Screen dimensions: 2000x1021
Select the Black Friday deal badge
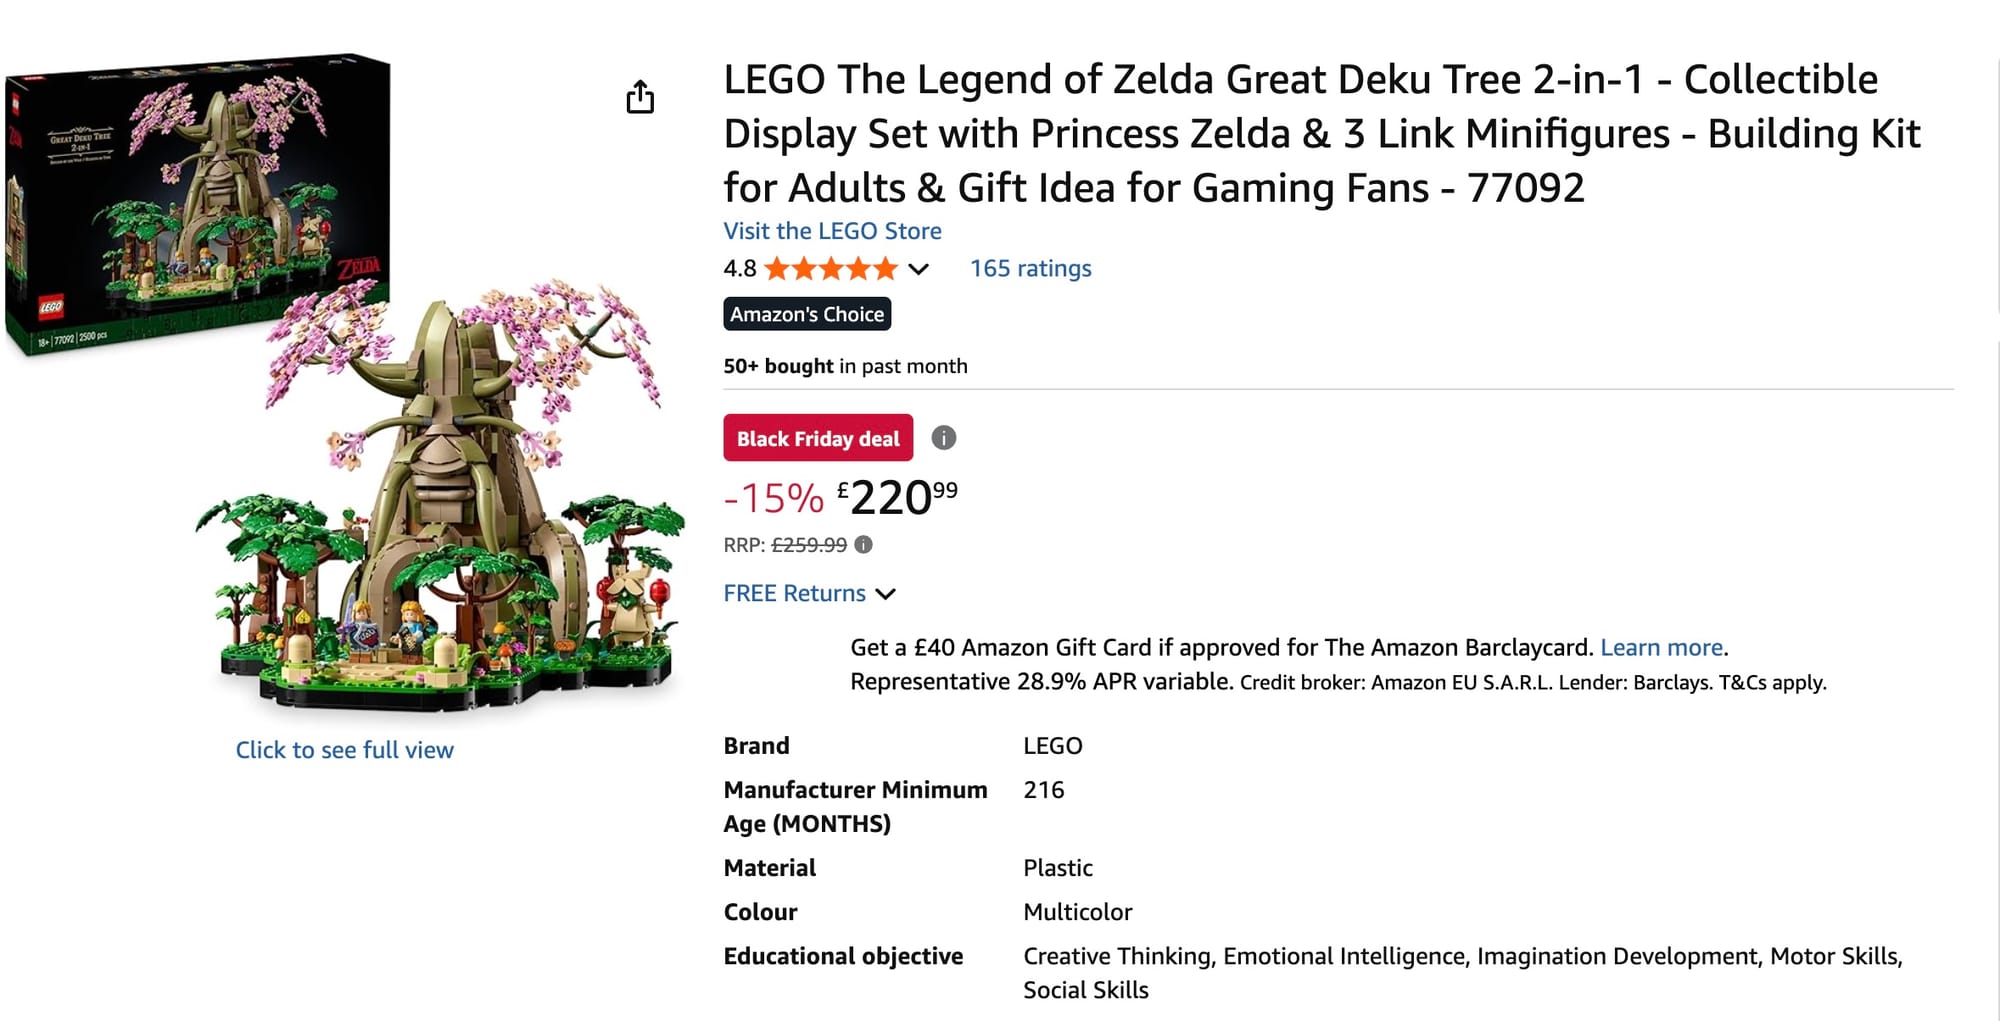[817, 437]
